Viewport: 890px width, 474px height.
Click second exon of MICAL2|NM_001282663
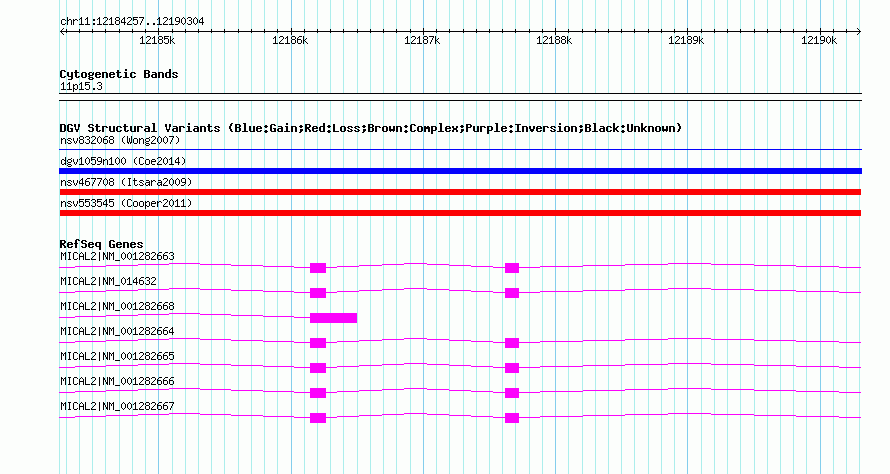(512, 268)
